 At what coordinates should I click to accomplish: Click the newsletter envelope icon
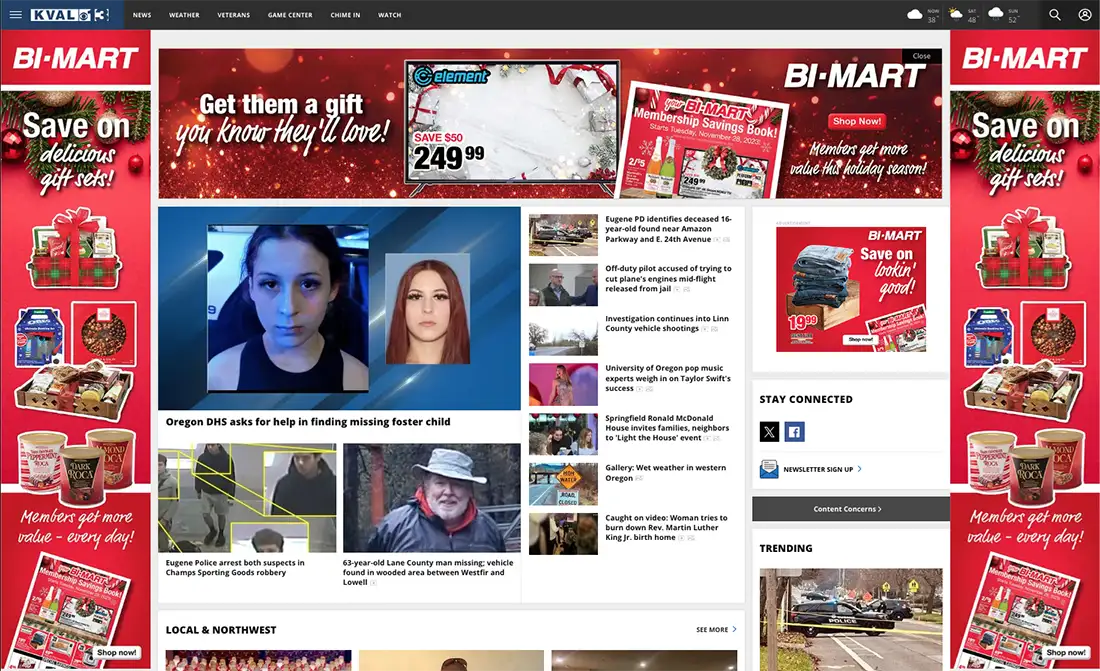pyautogui.click(x=769, y=469)
